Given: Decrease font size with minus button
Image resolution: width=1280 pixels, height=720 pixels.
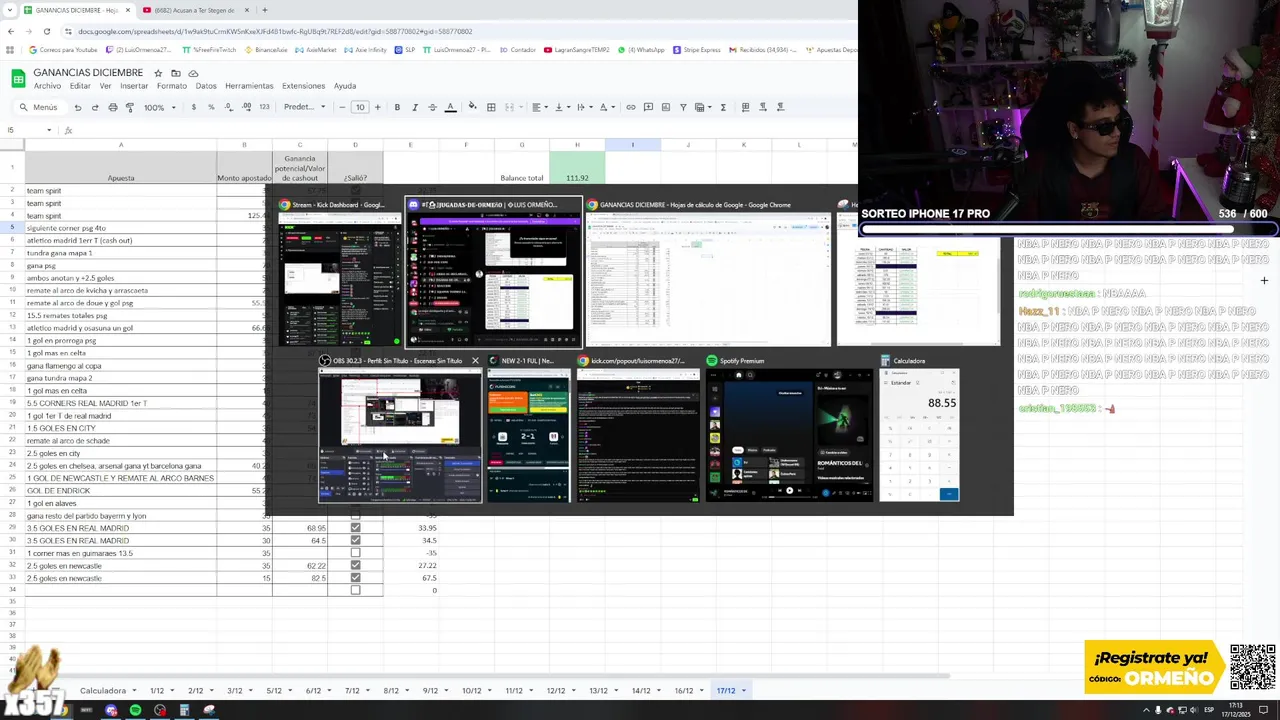Looking at the screenshot, I should pyautogui.click(x=342, y=107).
